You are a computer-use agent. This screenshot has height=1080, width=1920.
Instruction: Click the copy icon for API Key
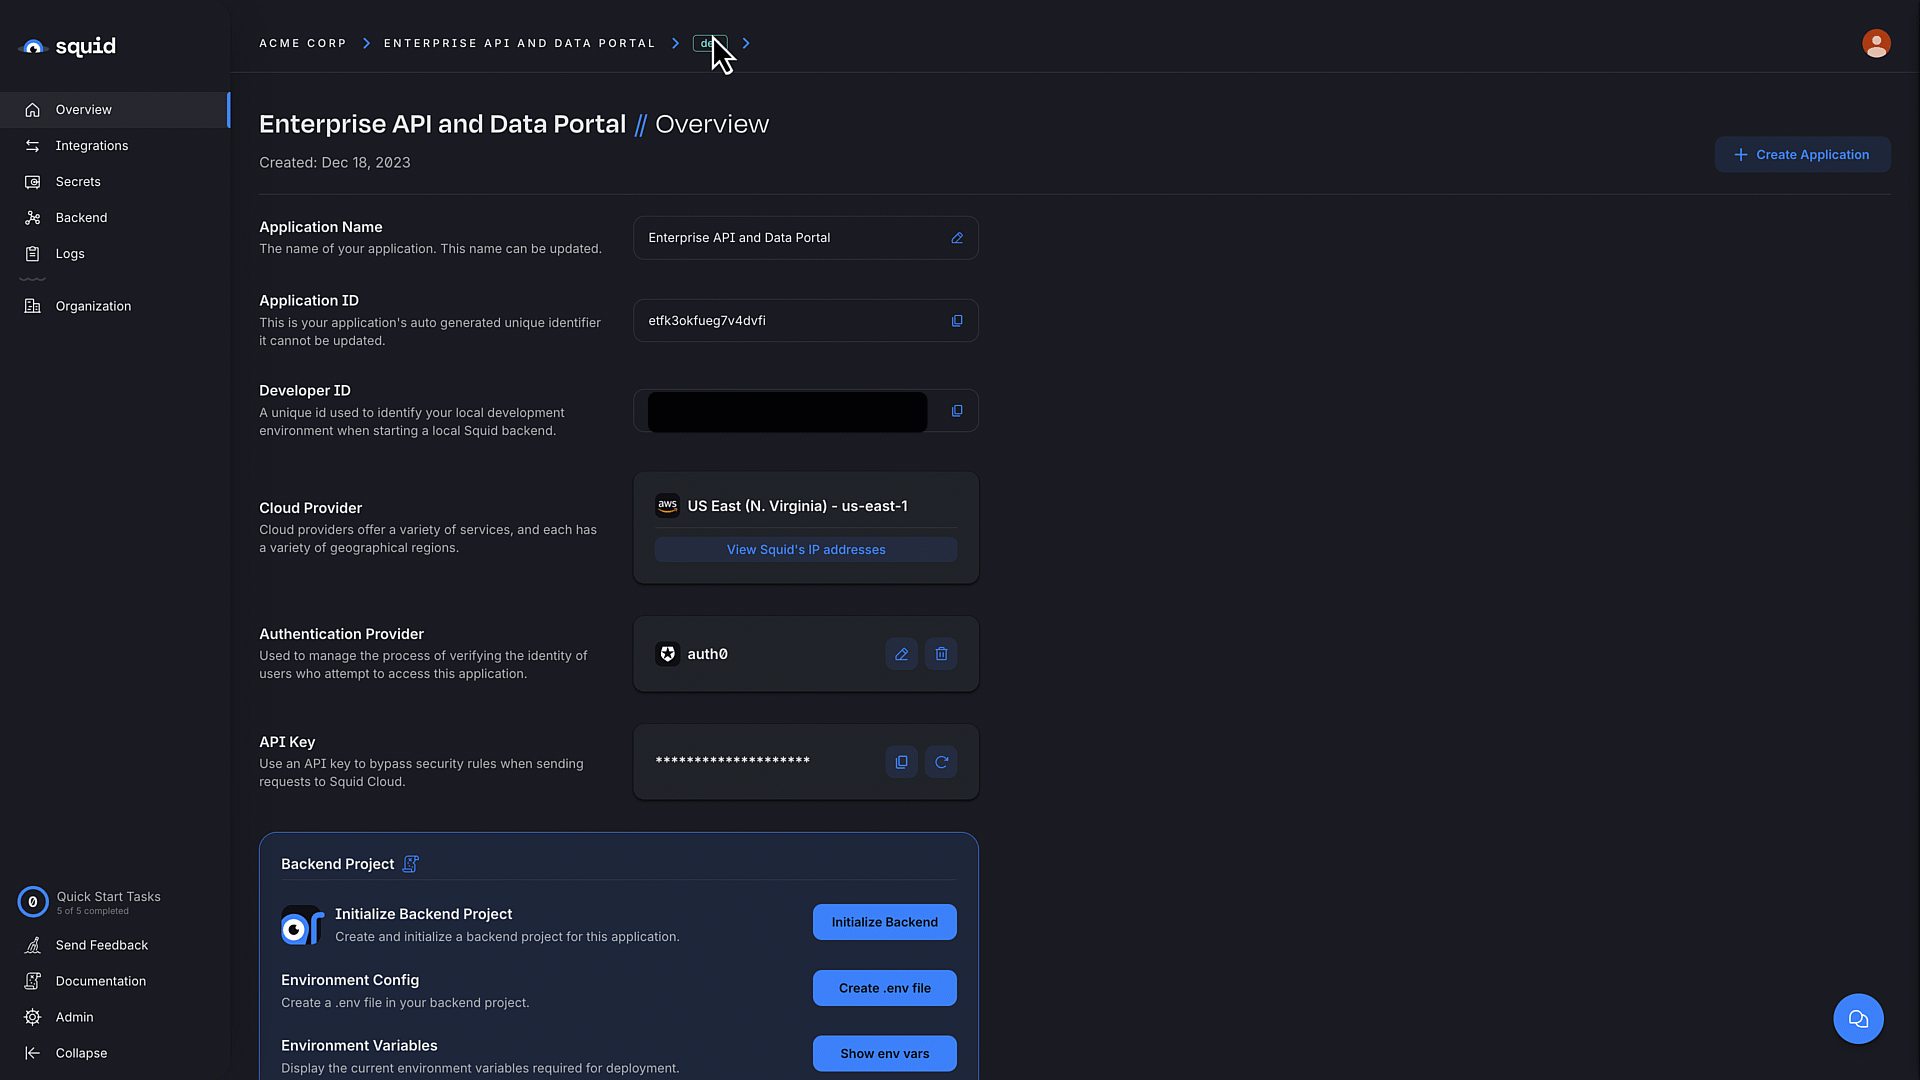coord(902,761)
